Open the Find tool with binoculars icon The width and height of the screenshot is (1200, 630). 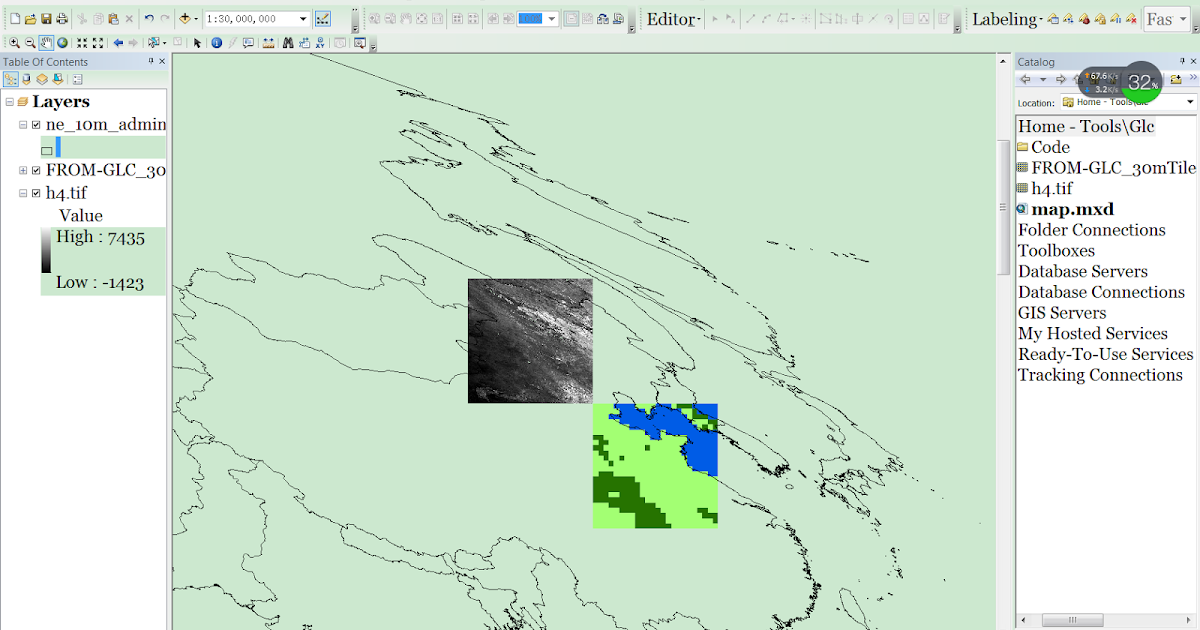point(287,42)
